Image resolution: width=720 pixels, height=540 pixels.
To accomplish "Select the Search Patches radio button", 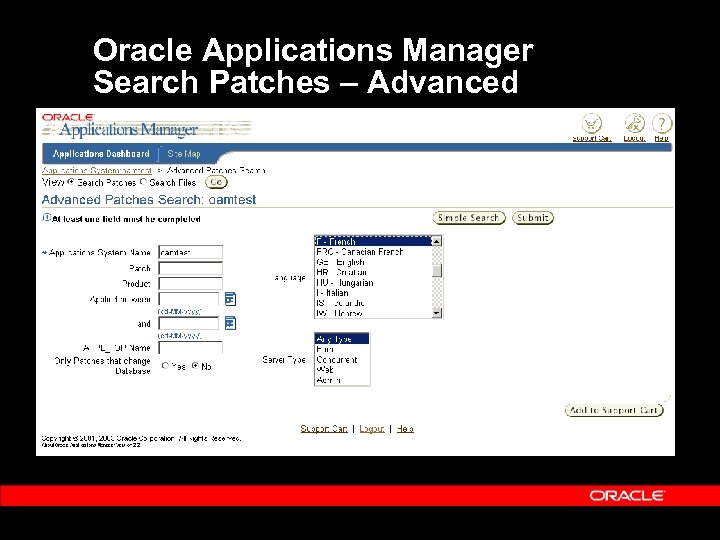I will tap(71, 182).
